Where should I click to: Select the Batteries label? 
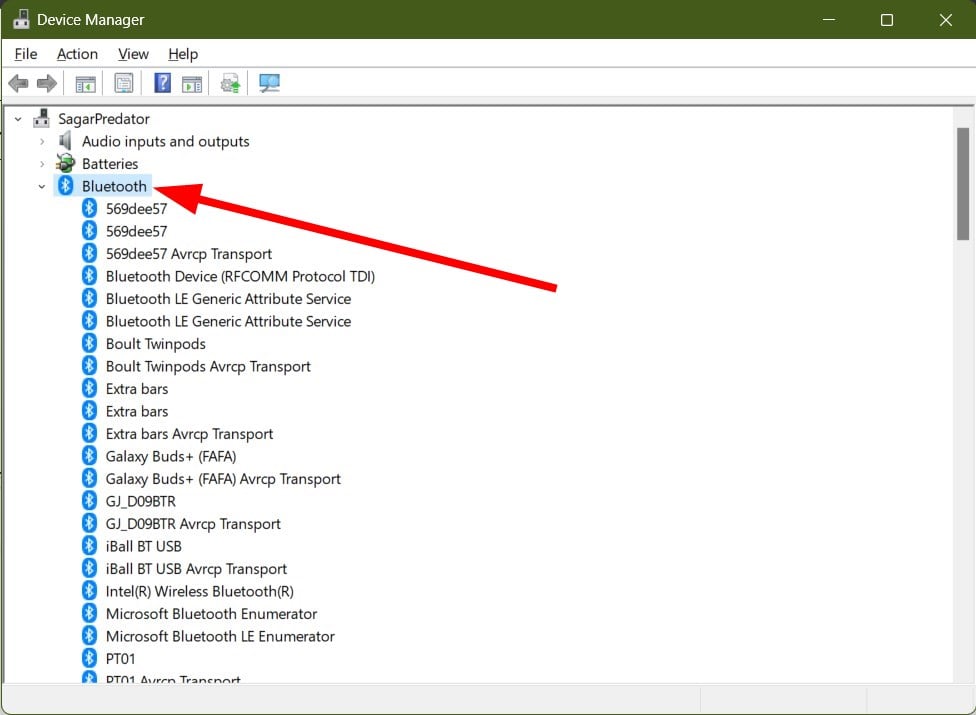click(110, 164)
